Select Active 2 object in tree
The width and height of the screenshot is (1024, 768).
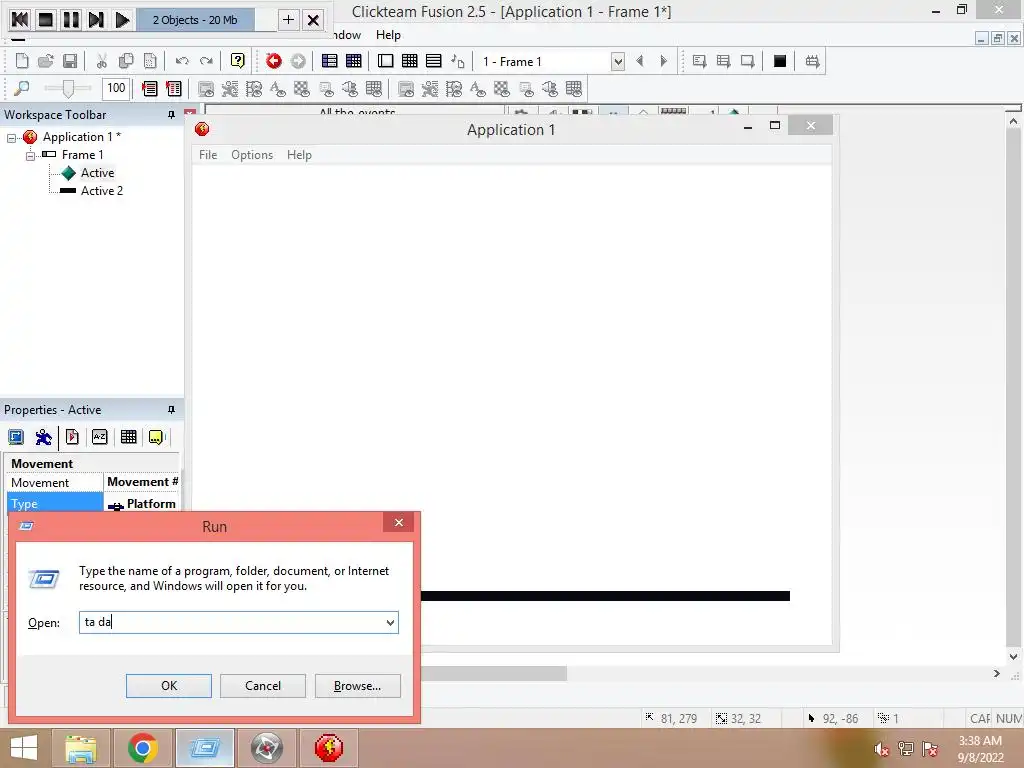(x=101, y=191)
